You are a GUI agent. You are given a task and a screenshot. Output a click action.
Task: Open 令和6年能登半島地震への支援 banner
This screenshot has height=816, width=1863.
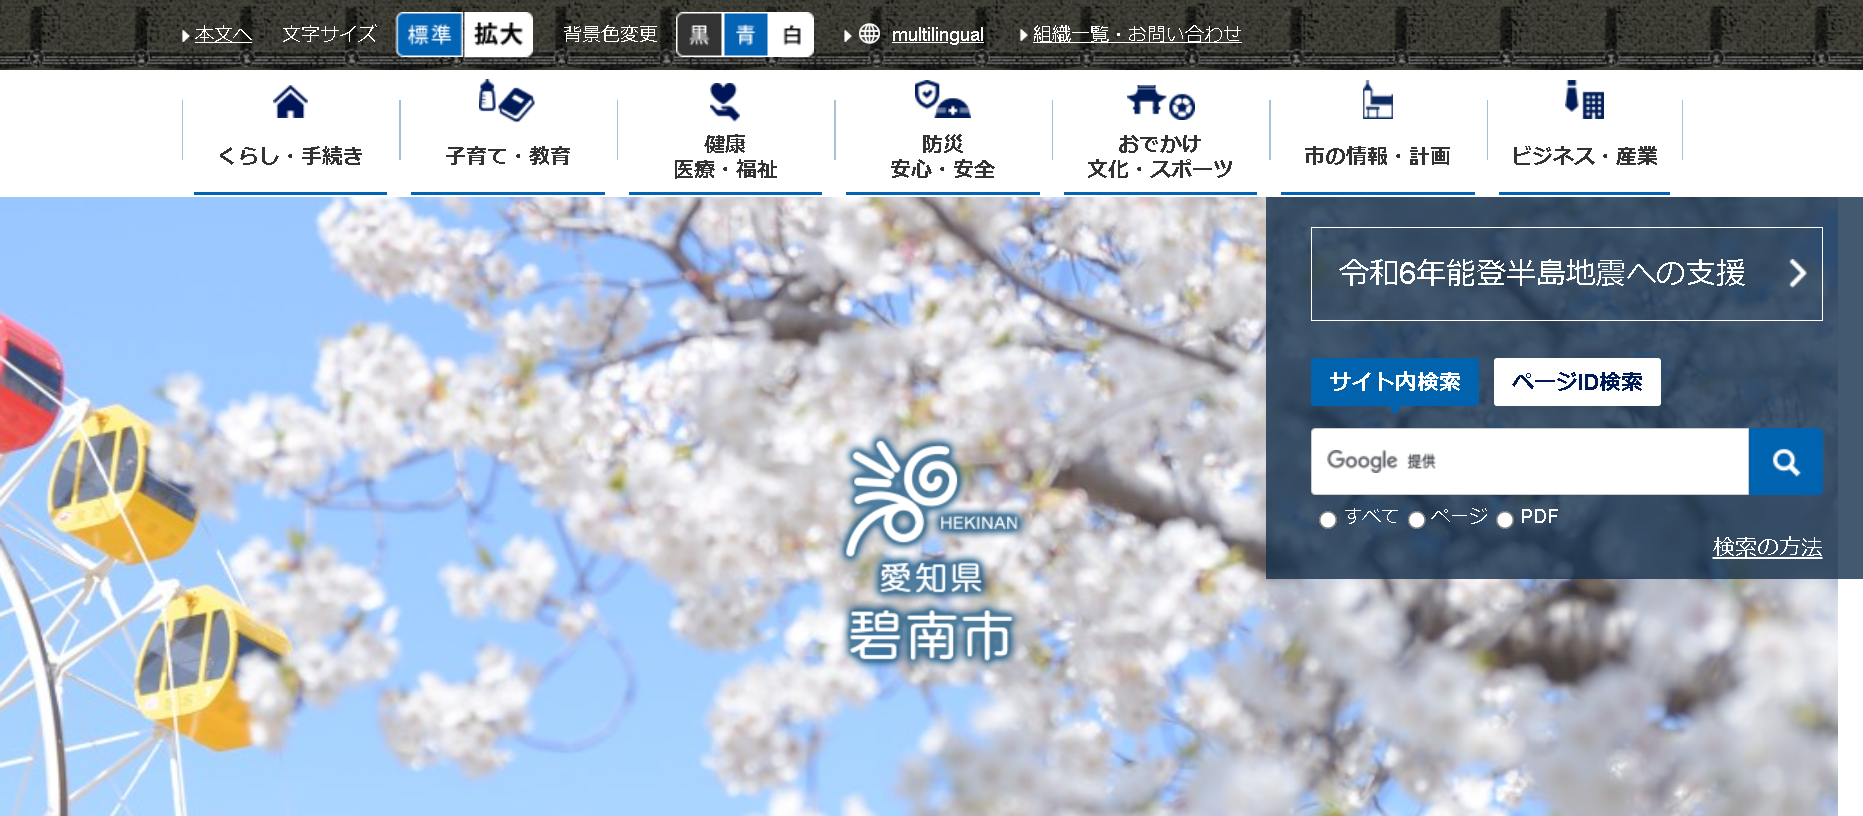(x=1567, y=274)
